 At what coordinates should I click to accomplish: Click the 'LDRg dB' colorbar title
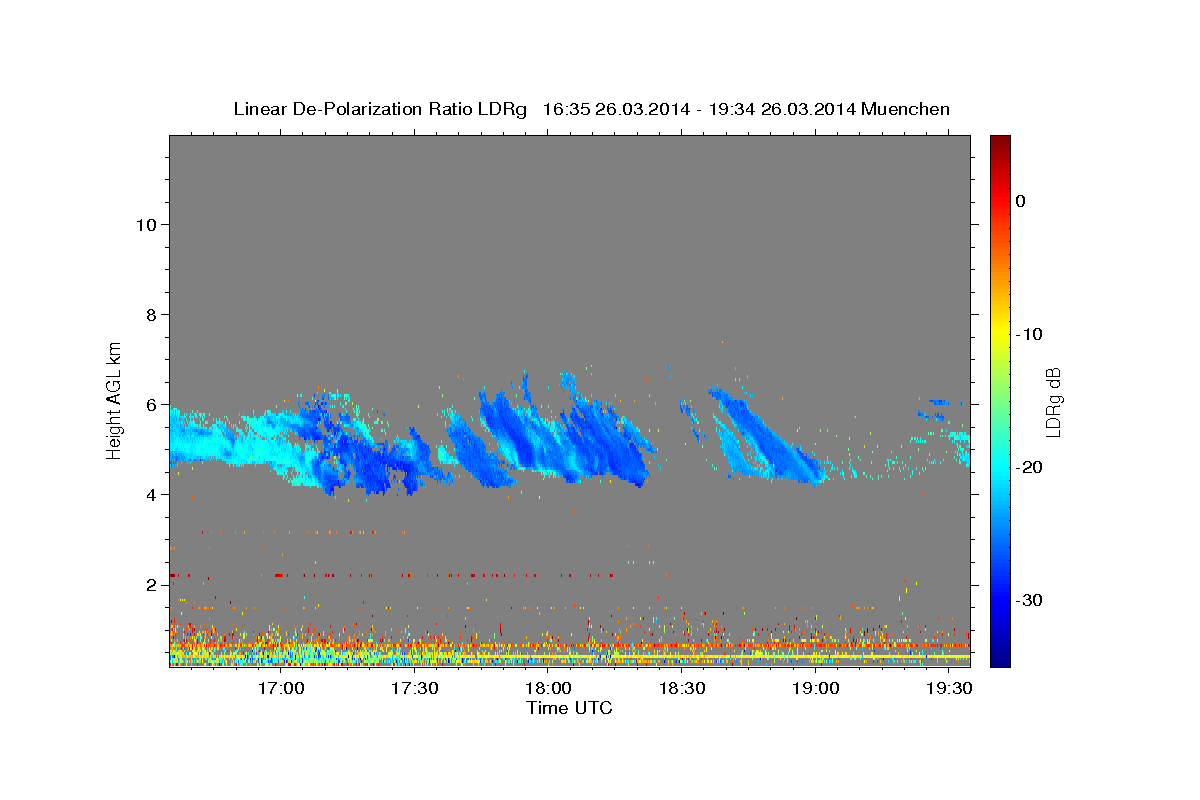(1053, 401)
